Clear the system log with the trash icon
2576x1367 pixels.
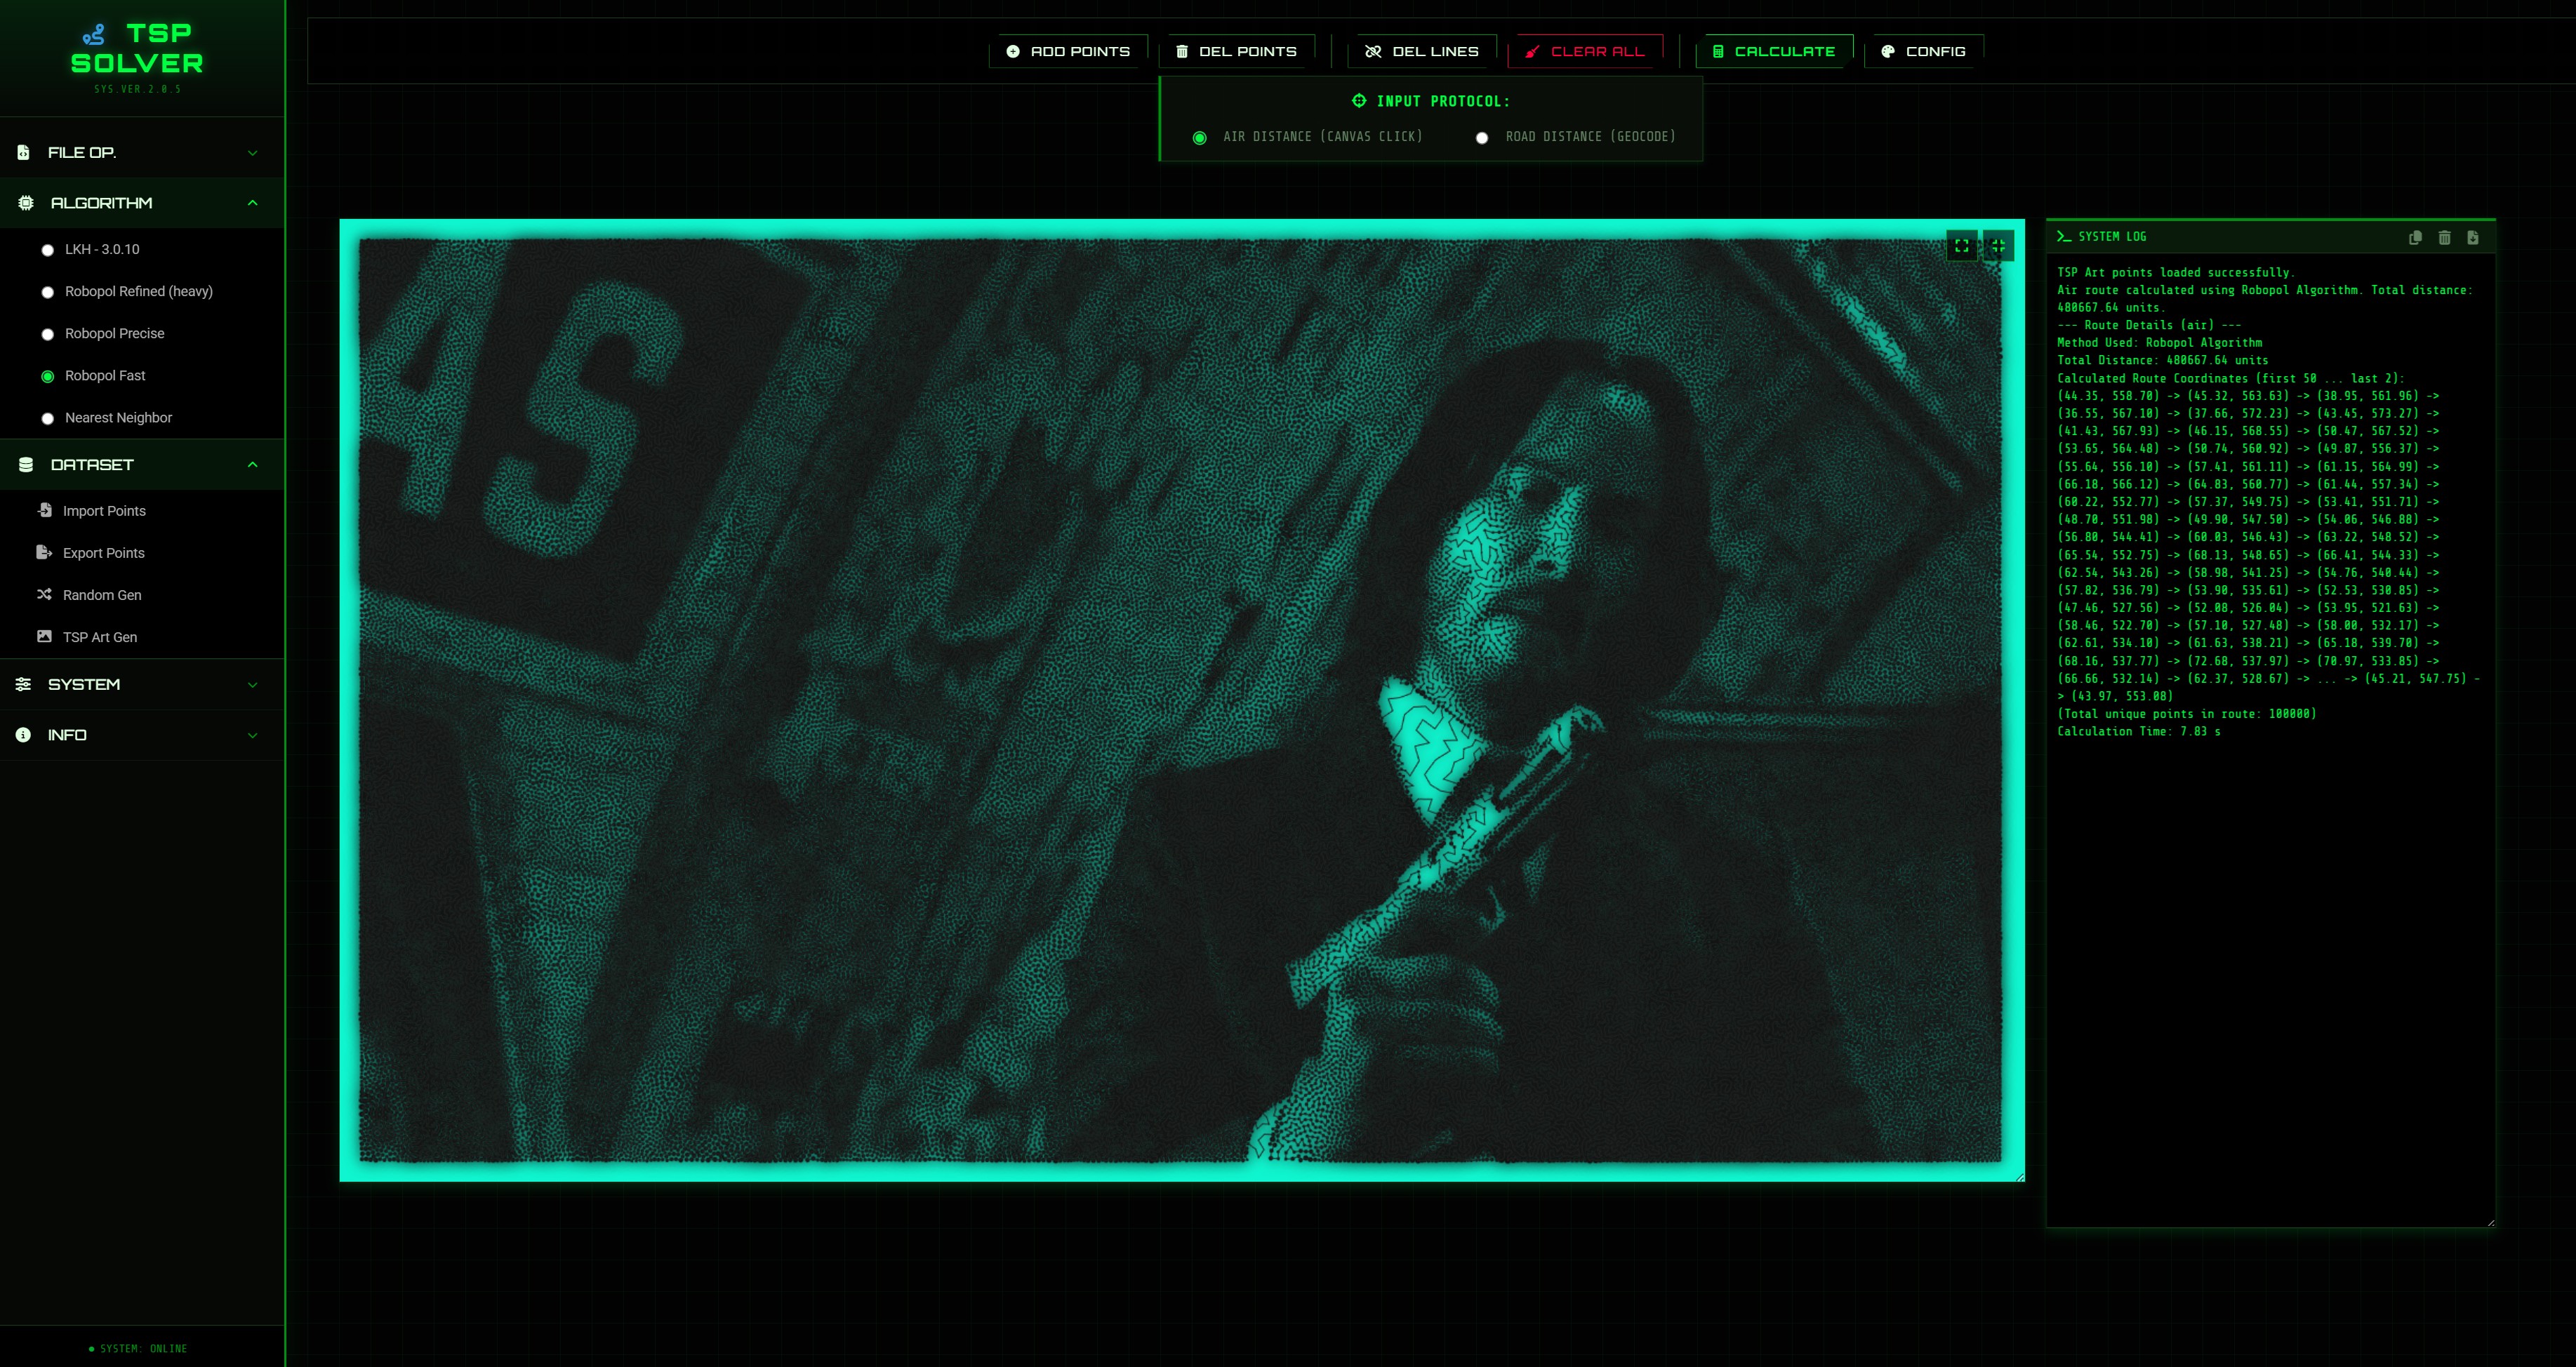(x=2444, y=238)
